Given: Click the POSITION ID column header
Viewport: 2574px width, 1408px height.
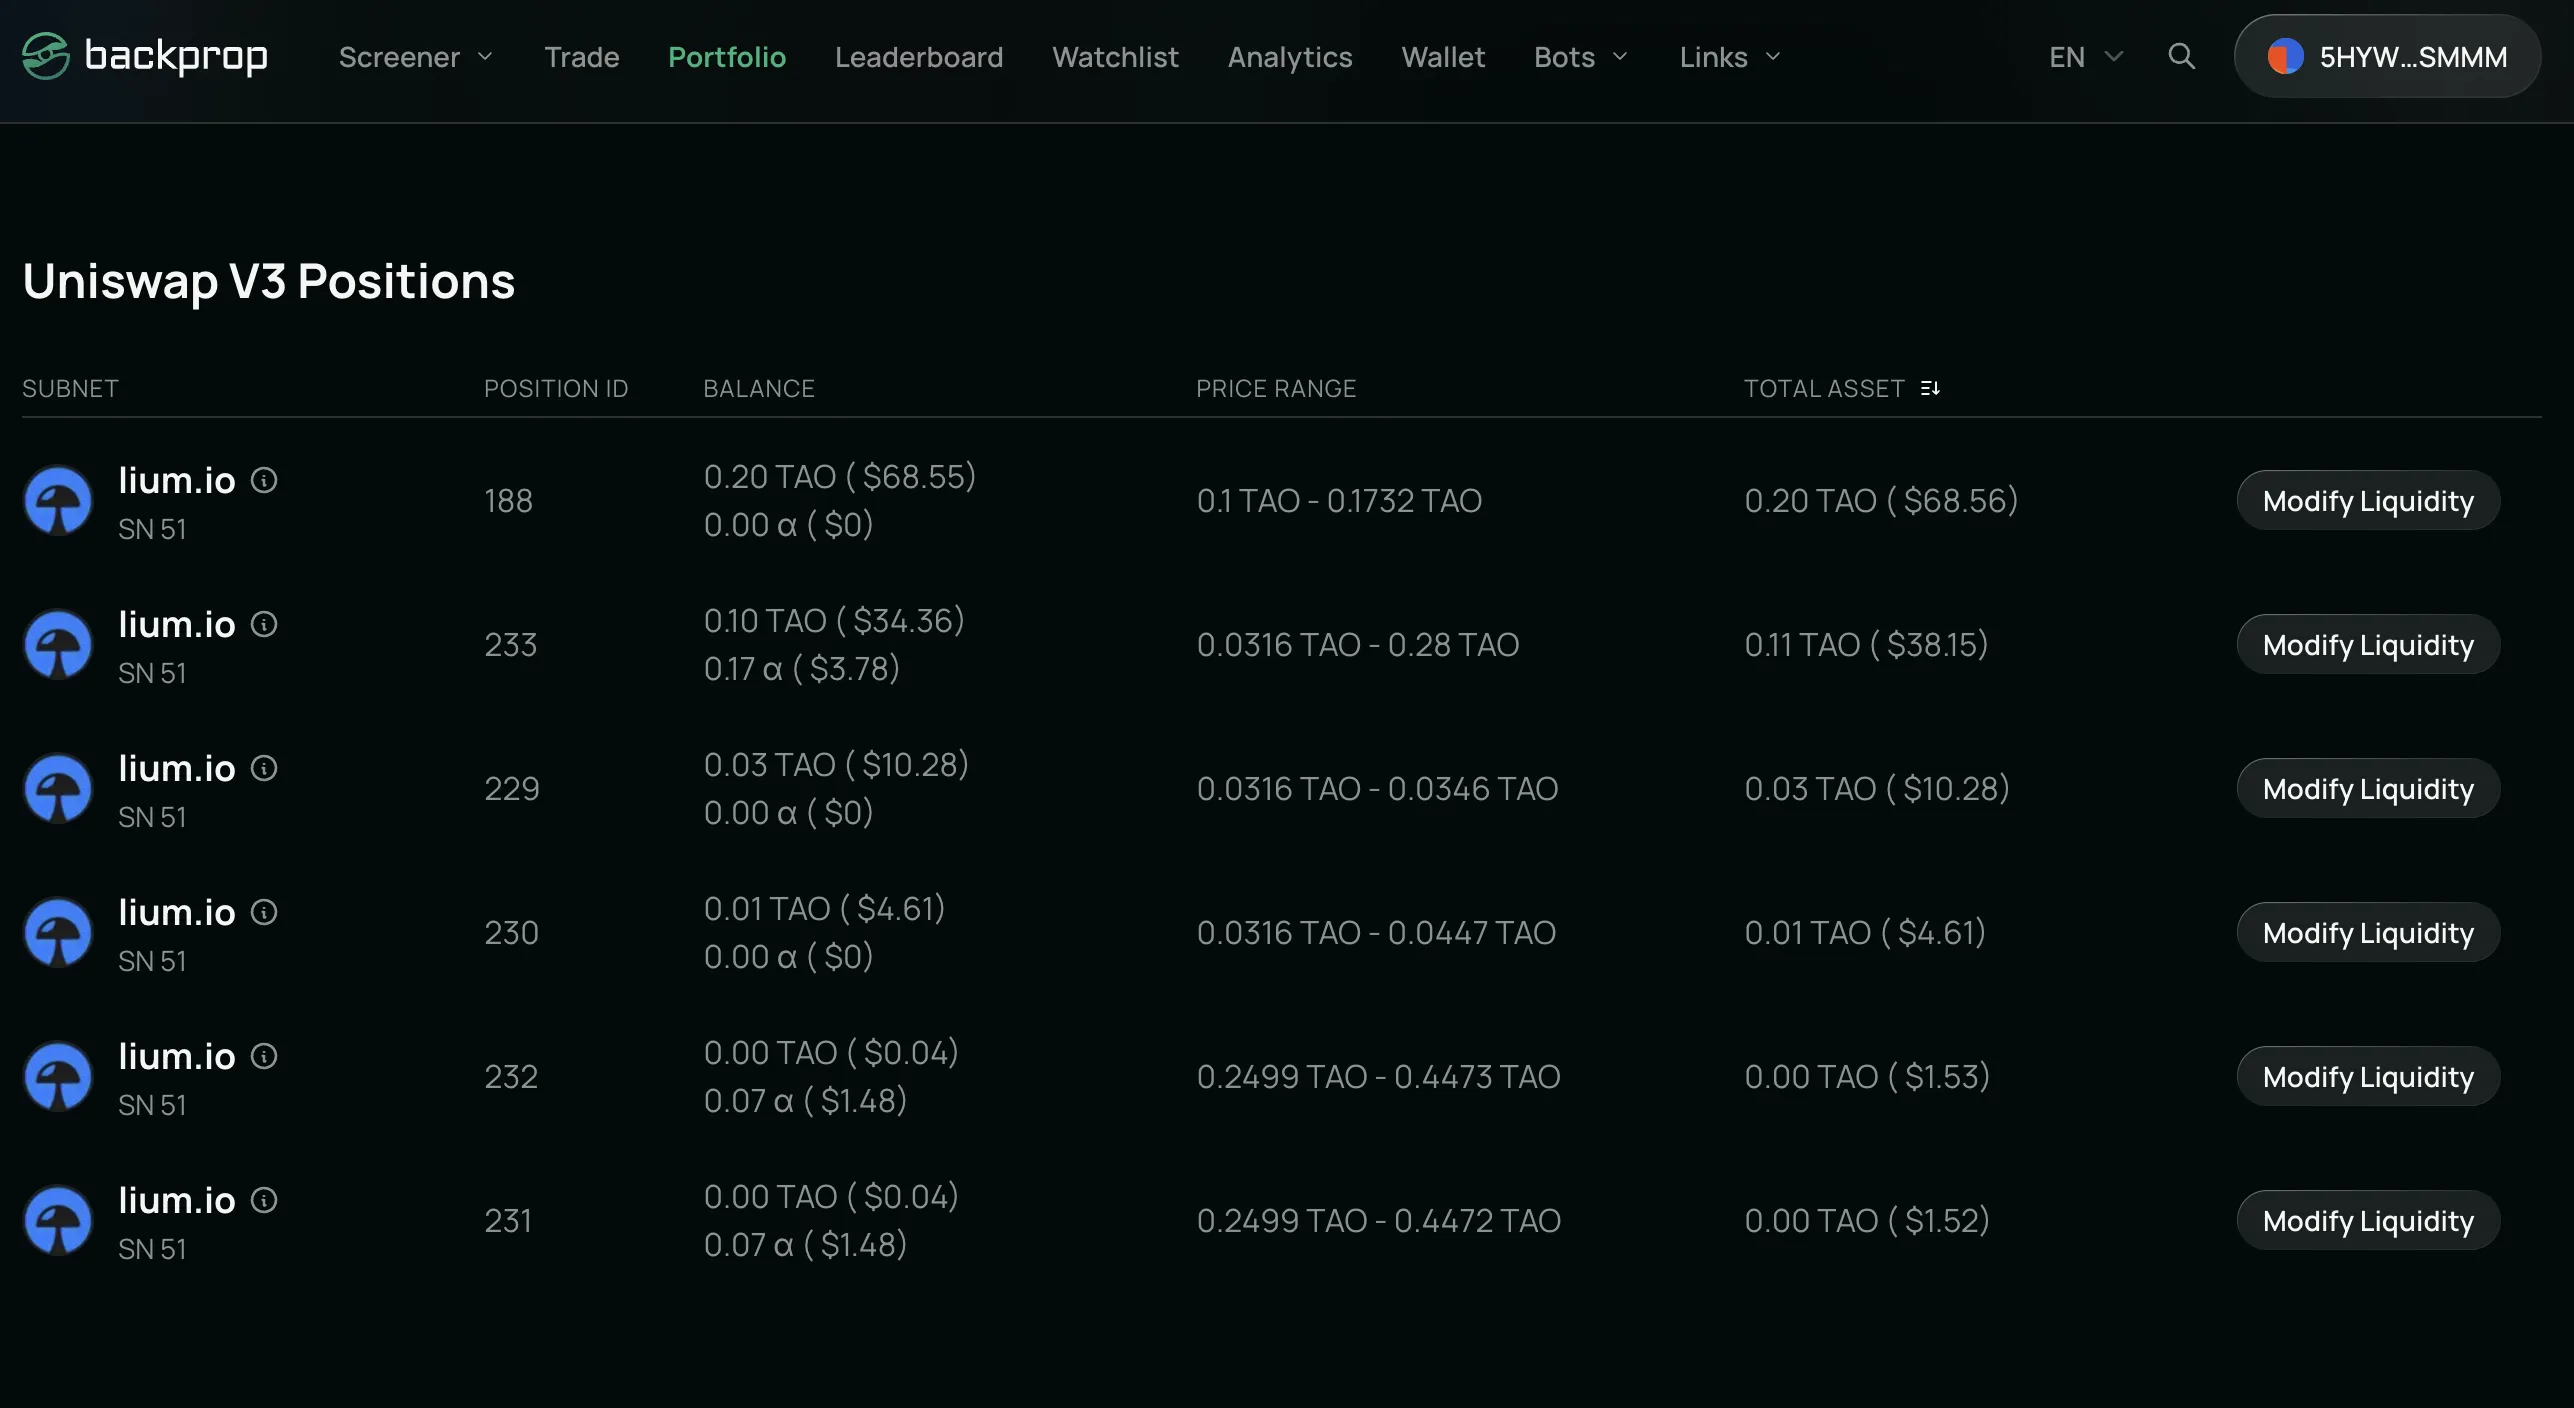Looking at the screenshot, I should pyautogui.click(x=556, y=388).
